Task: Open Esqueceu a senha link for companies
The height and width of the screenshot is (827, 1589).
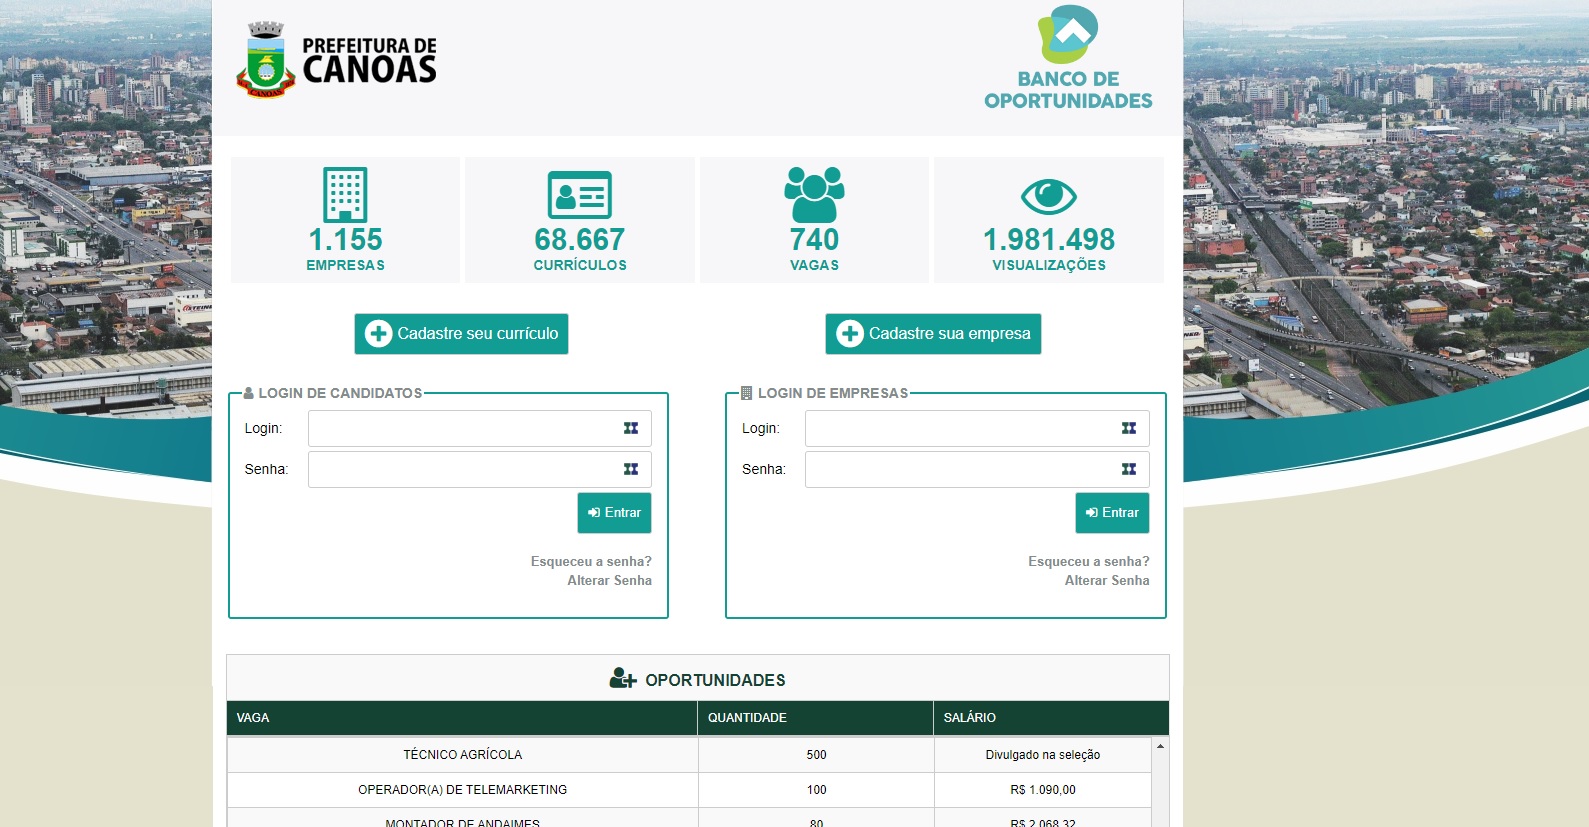Action: pyautogui.click(x=1088, y=562)
